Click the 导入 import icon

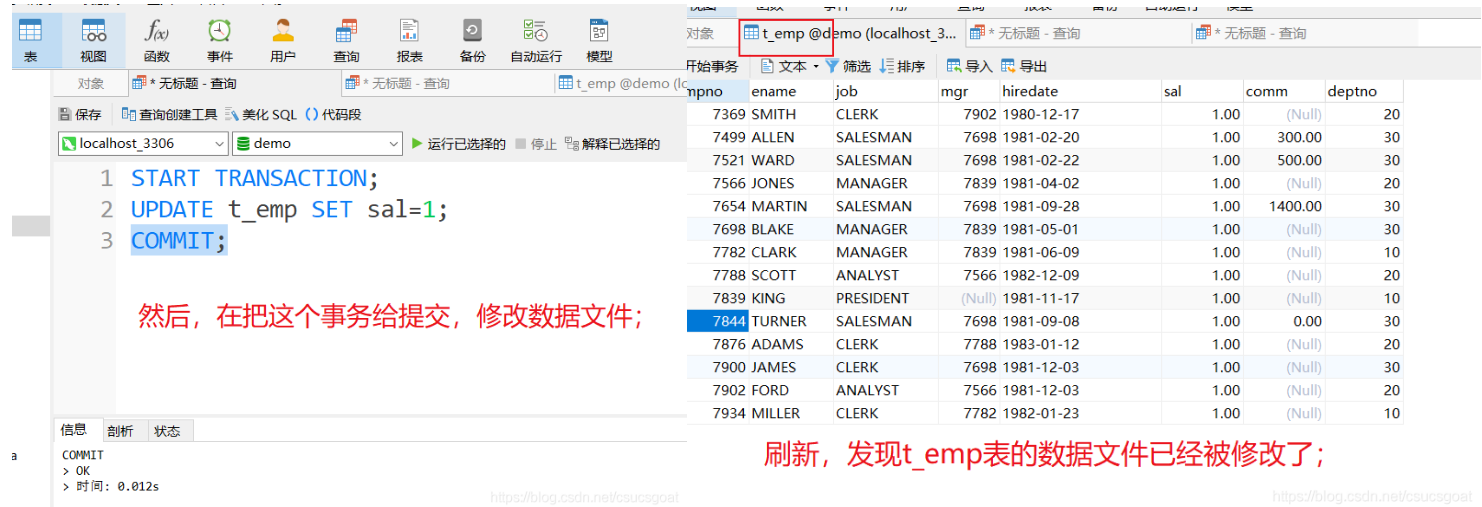pos(969,66)
